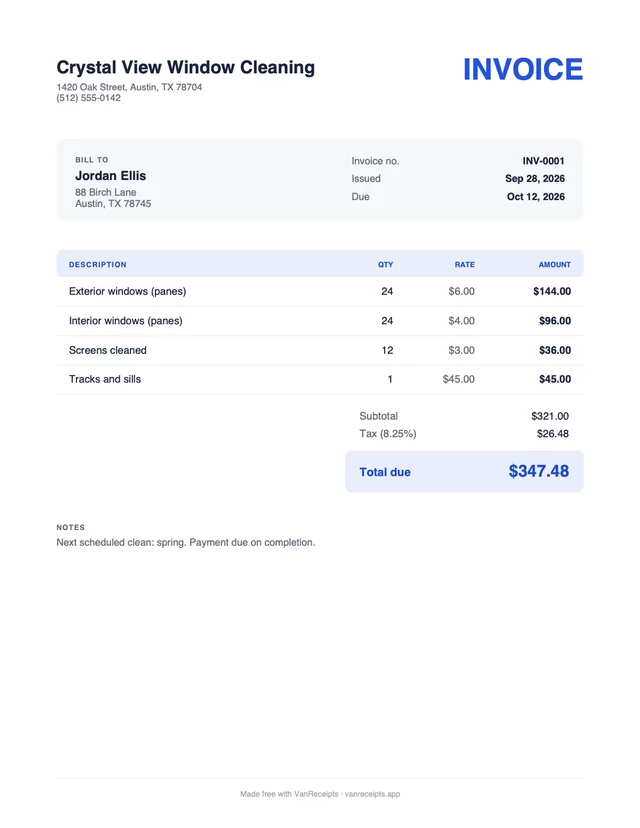Screen dimensions: 640x828
Task: Click the Tax (8.25%) label
Action: click(388, 434)
